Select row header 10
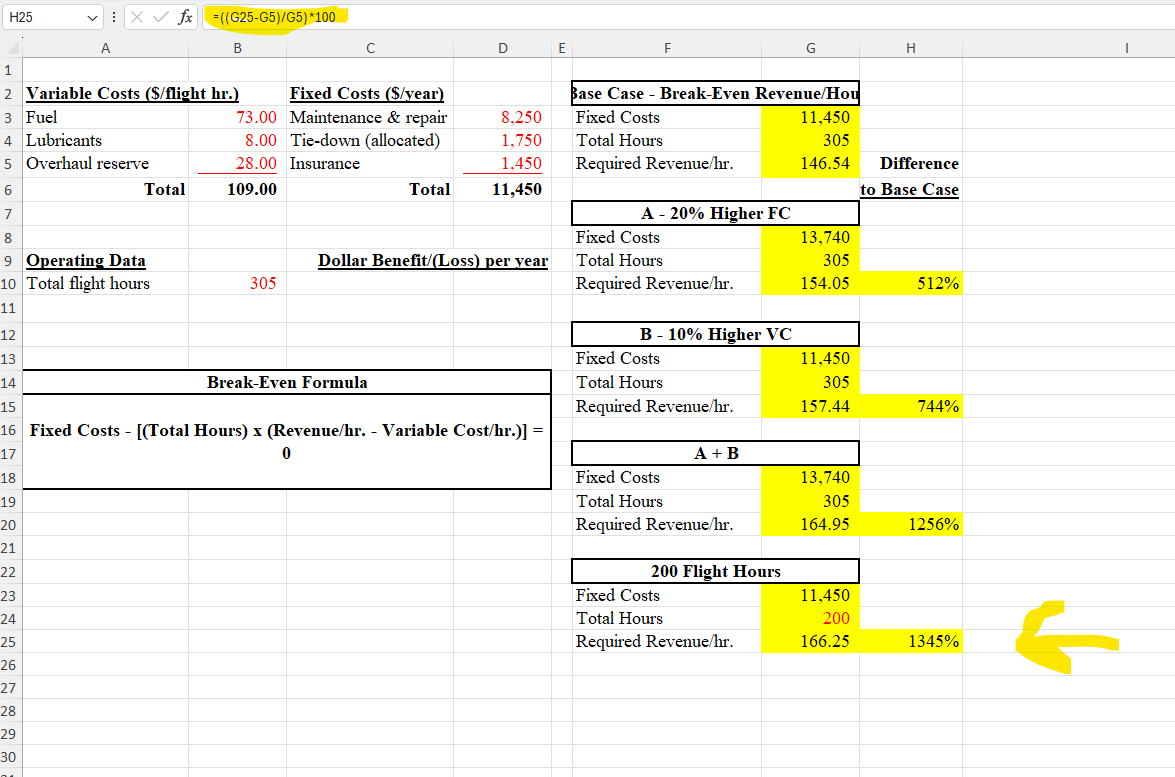Image resolution: width=1175 pixels, height=777 pixels. (x=8, y=283)
